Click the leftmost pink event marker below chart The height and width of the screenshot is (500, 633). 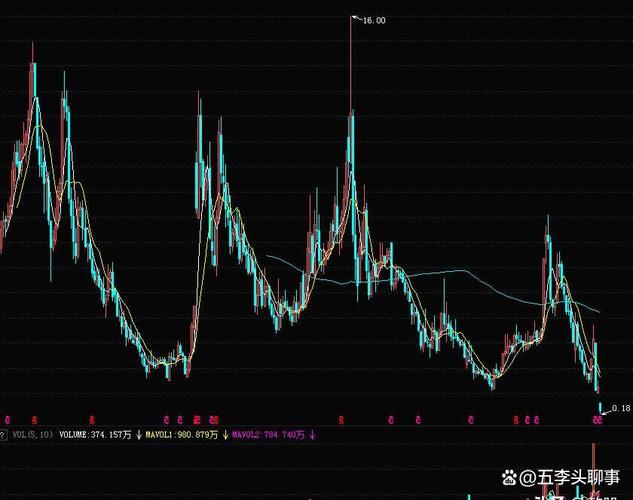coord(8,419)
